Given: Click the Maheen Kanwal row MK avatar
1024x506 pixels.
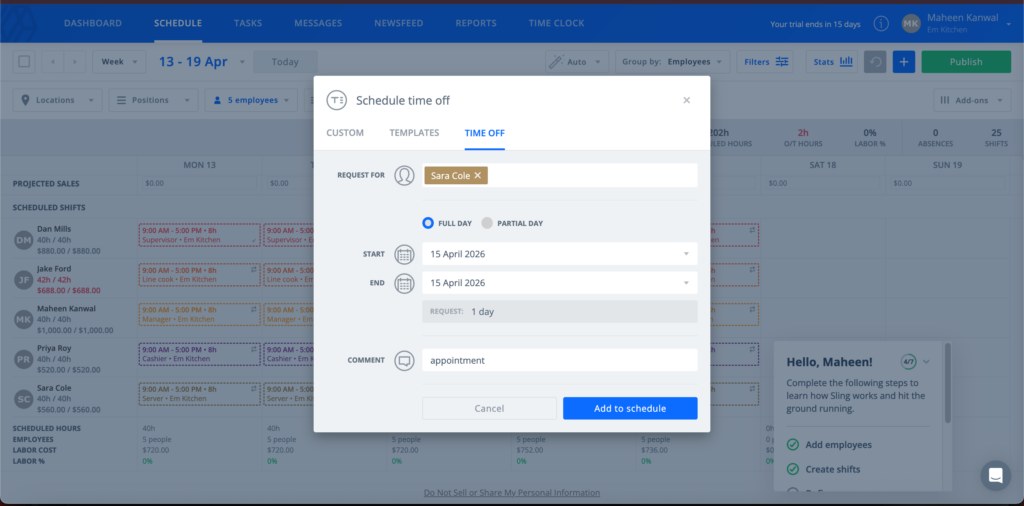Looking at the screenshot, I should point(23,320).
